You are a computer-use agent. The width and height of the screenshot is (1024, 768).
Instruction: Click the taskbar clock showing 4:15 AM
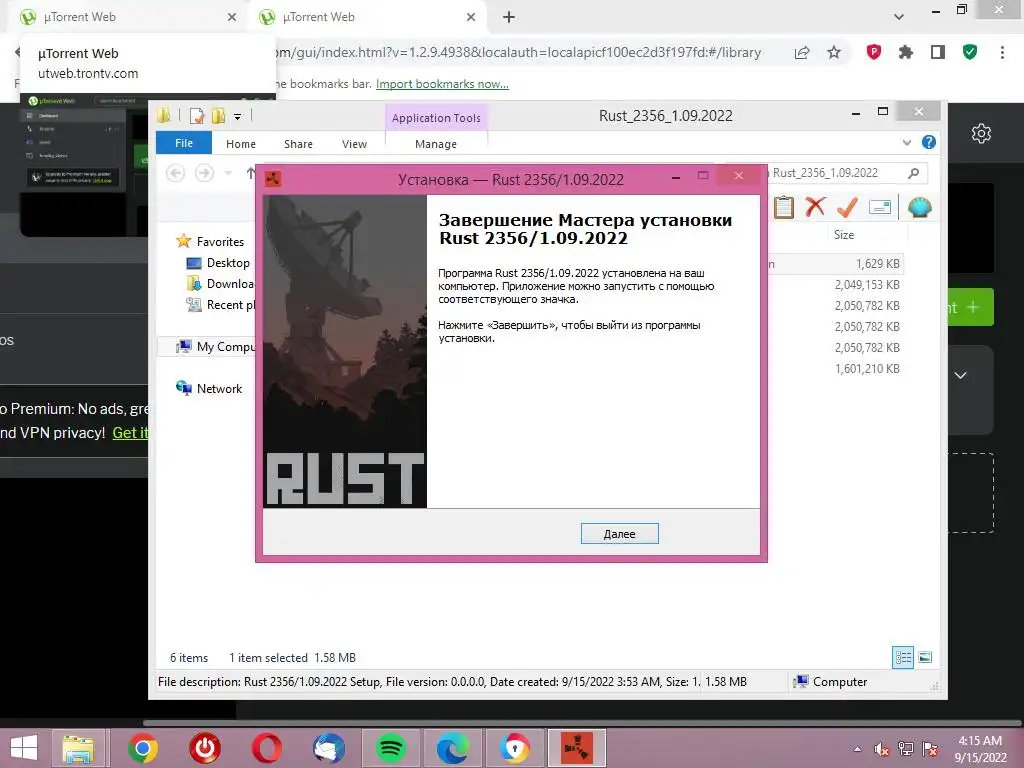[x=980, y=749]
